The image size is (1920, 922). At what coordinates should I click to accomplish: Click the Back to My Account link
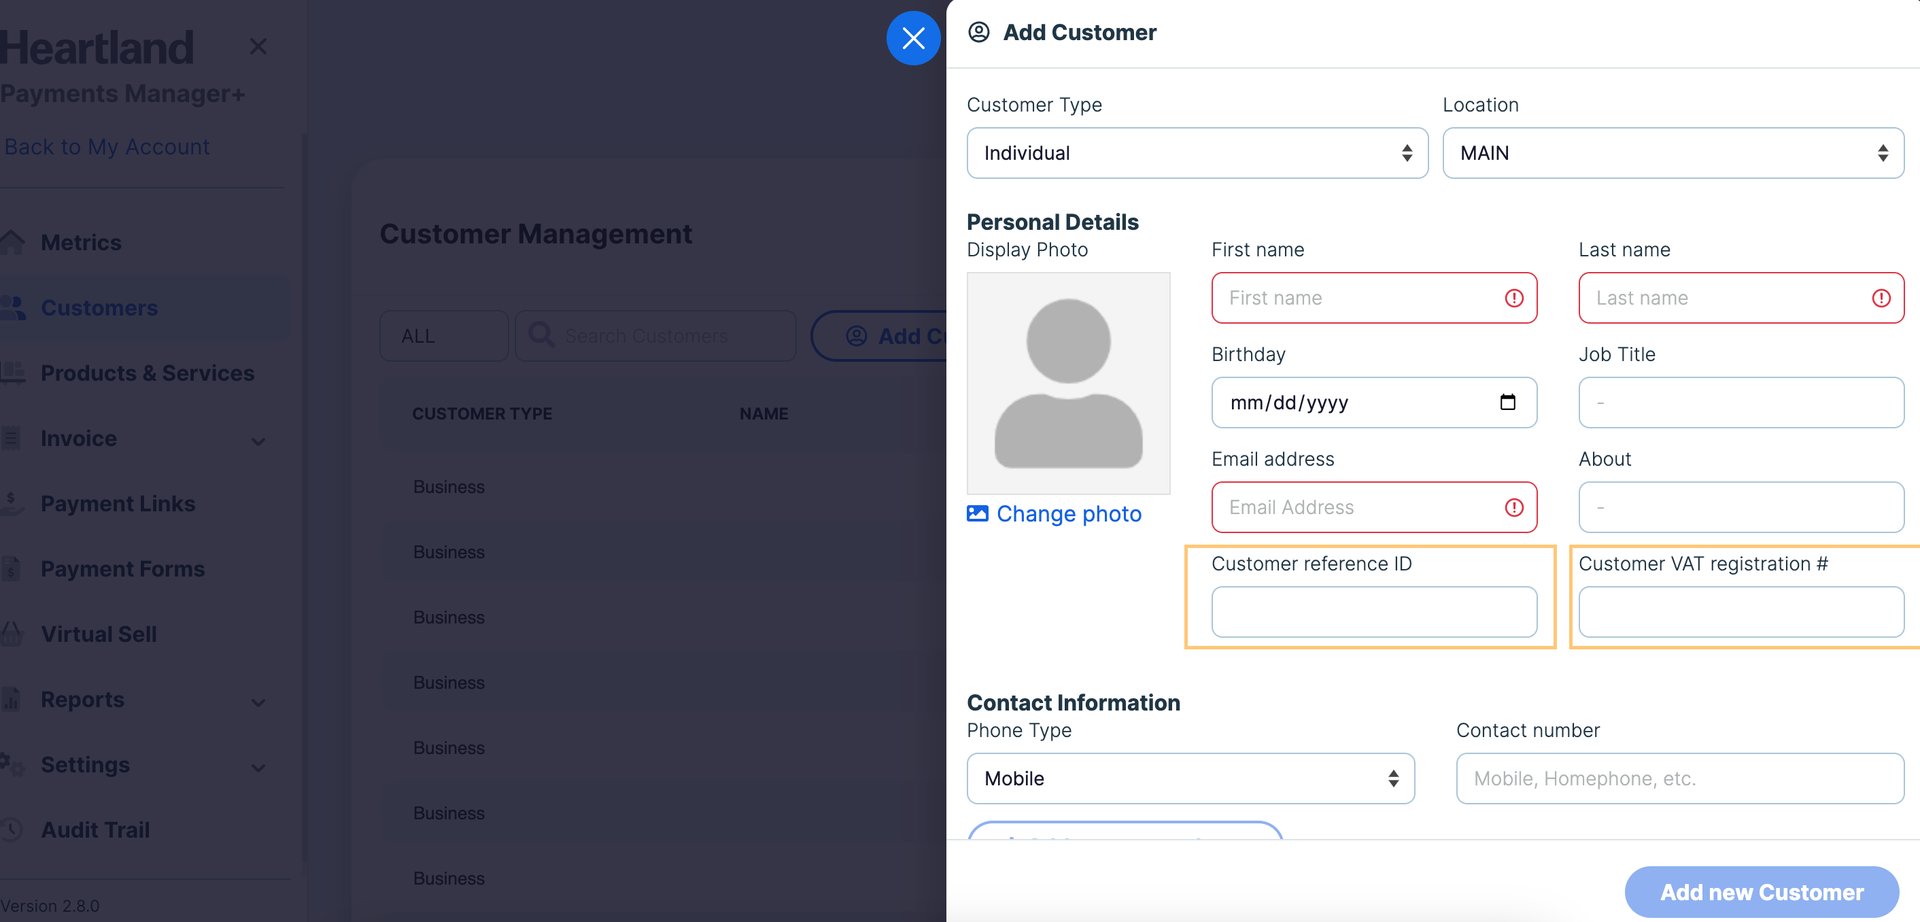click(x=107, y=147)
